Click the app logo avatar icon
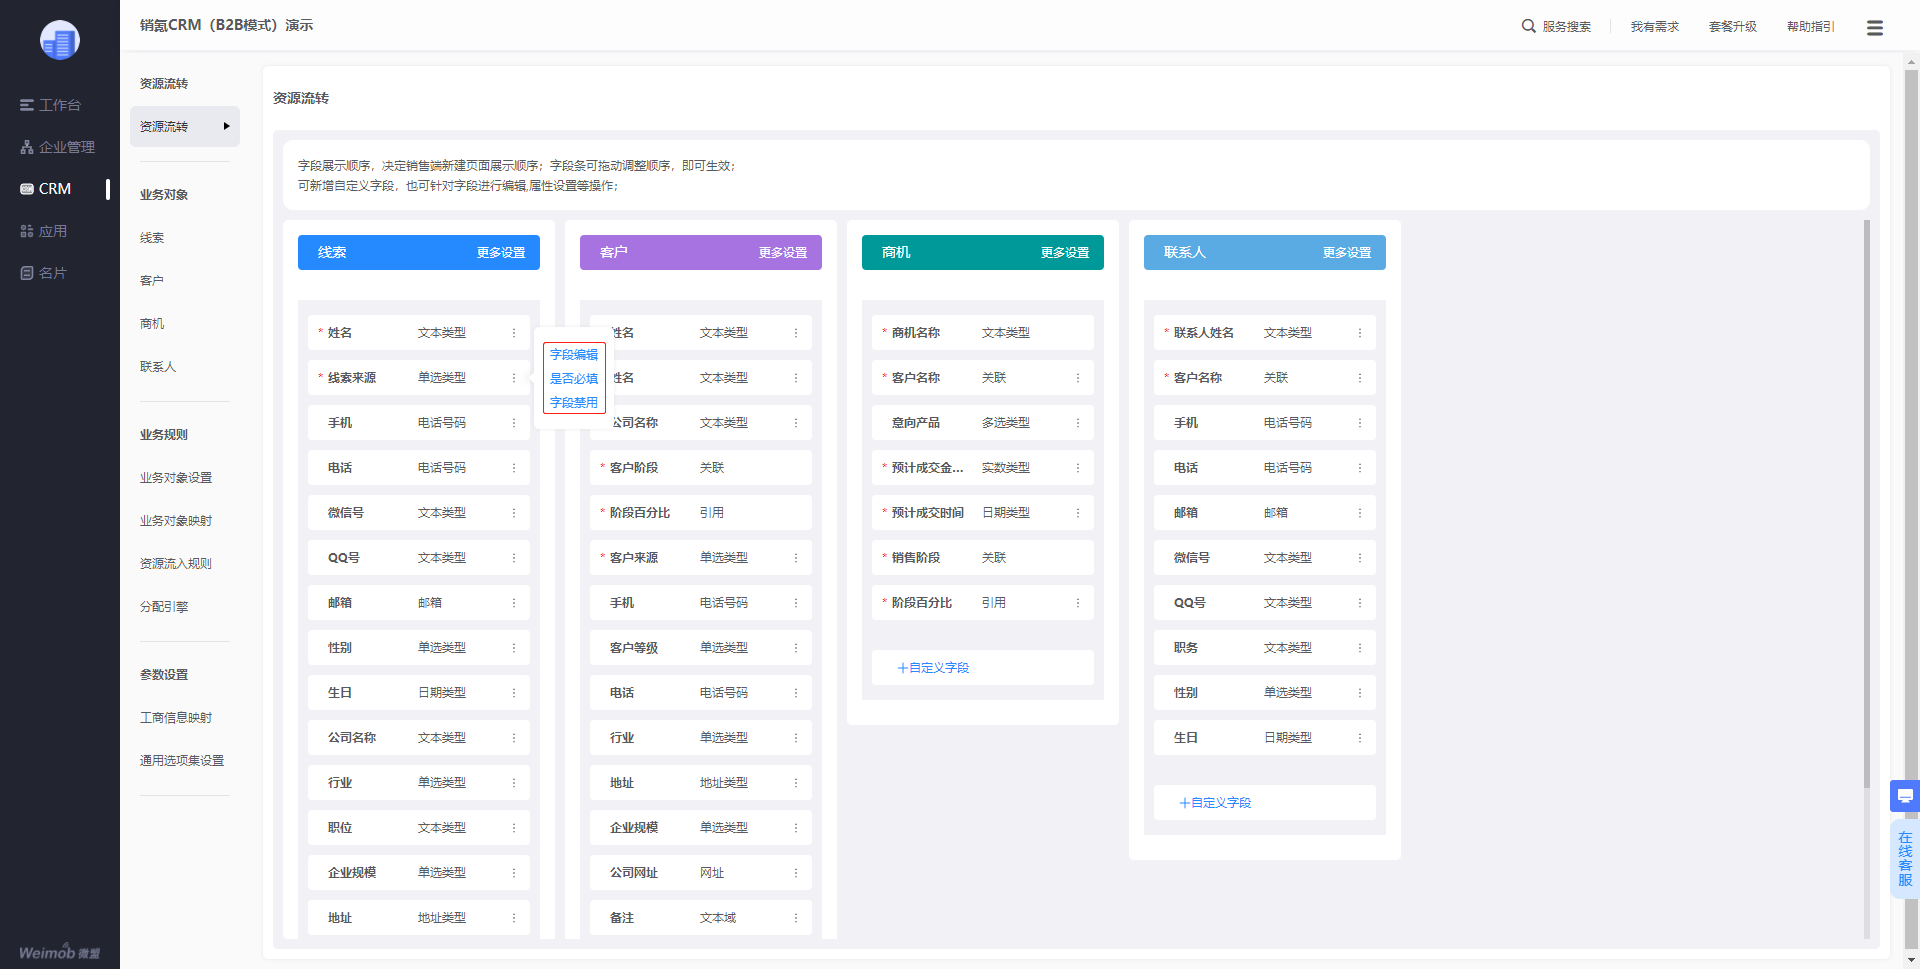This screenshot has width=1920, height=969. click(x=60, y=40)
